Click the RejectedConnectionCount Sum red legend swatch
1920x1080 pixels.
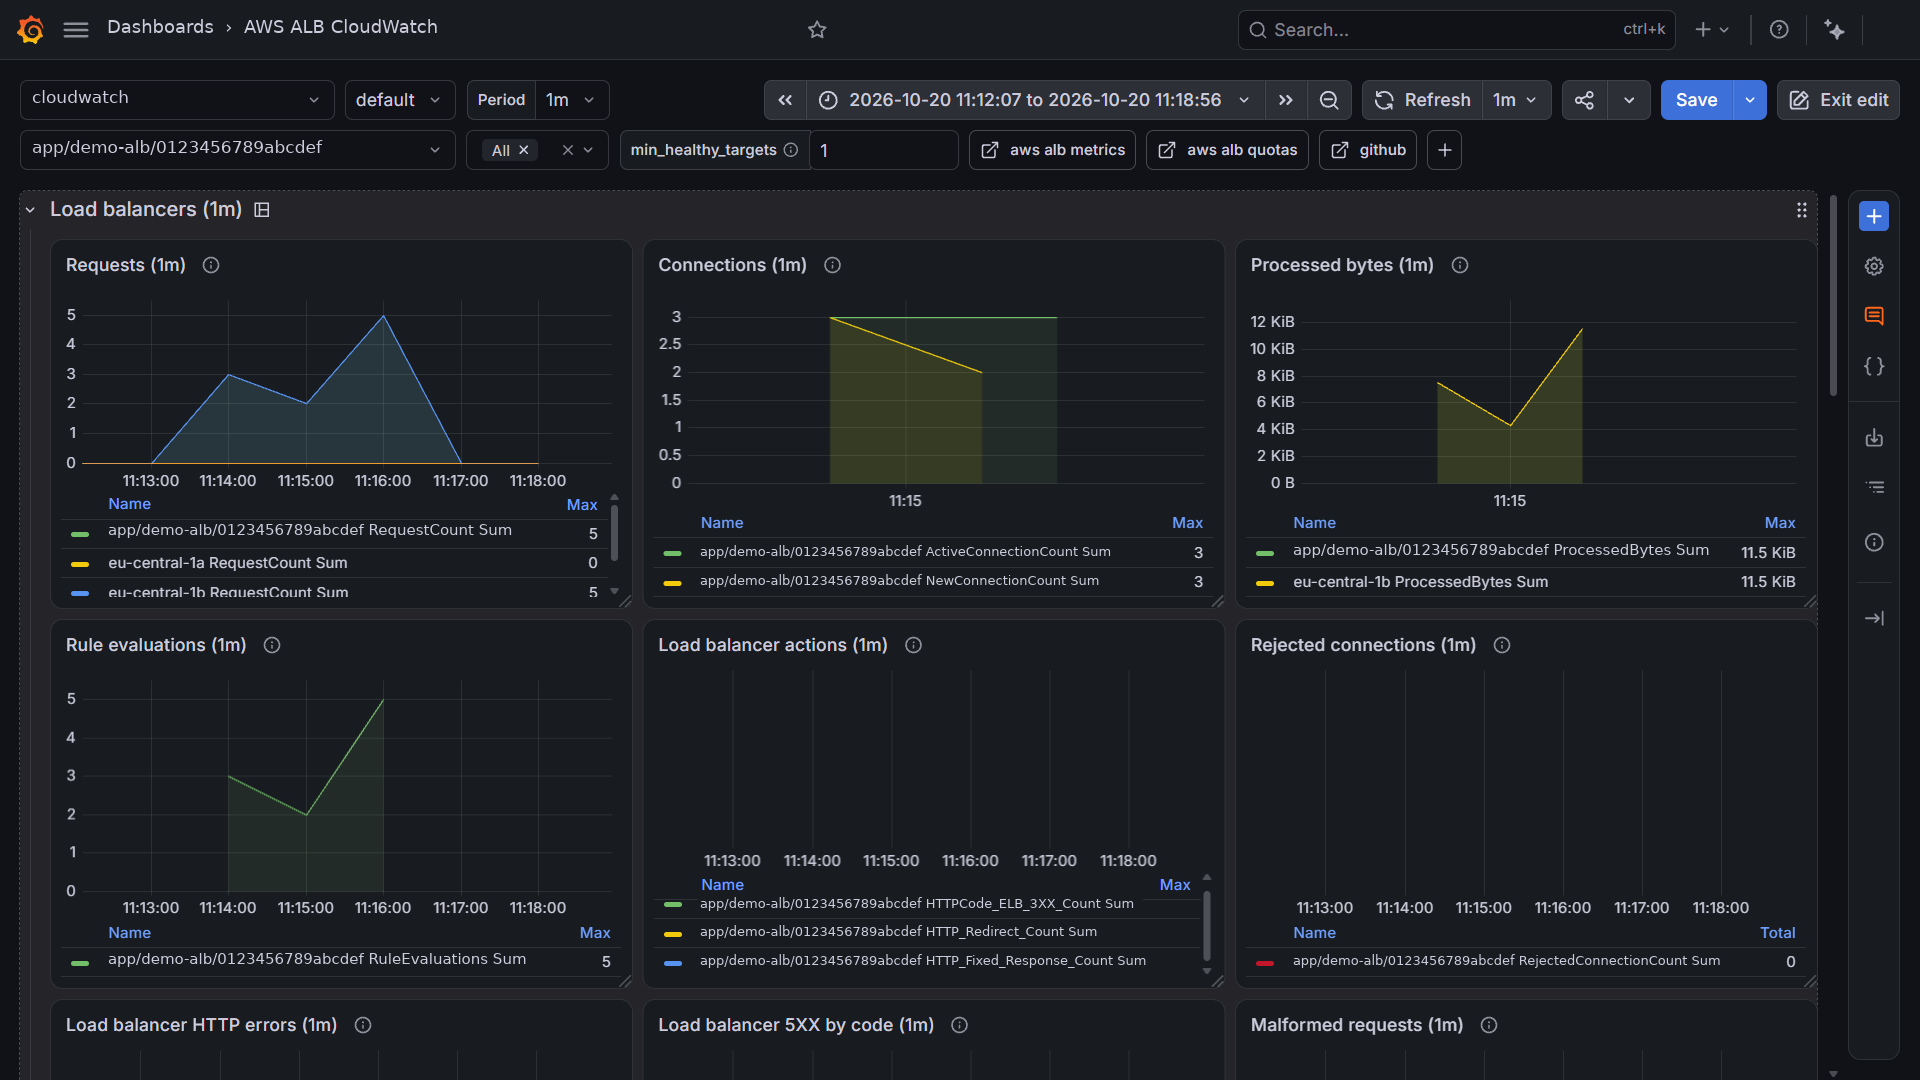pyautogui.click(x=1265, y=962)
